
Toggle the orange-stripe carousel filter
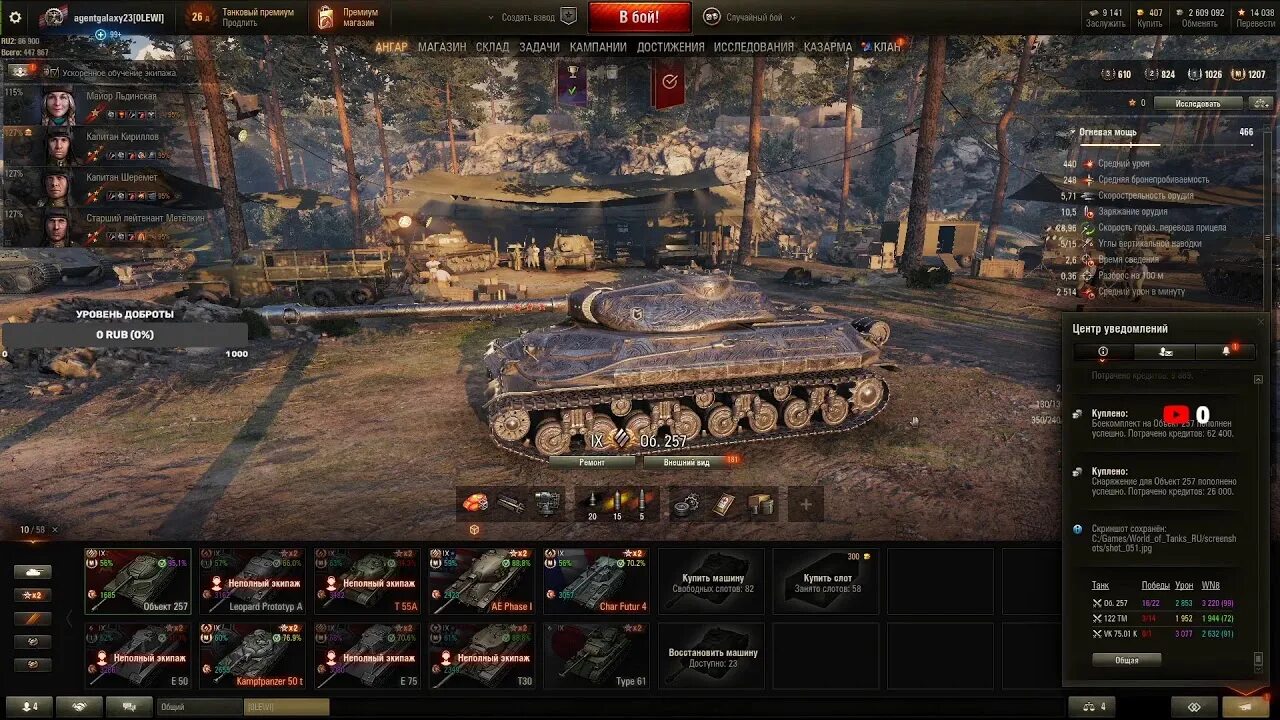[33, 619]
